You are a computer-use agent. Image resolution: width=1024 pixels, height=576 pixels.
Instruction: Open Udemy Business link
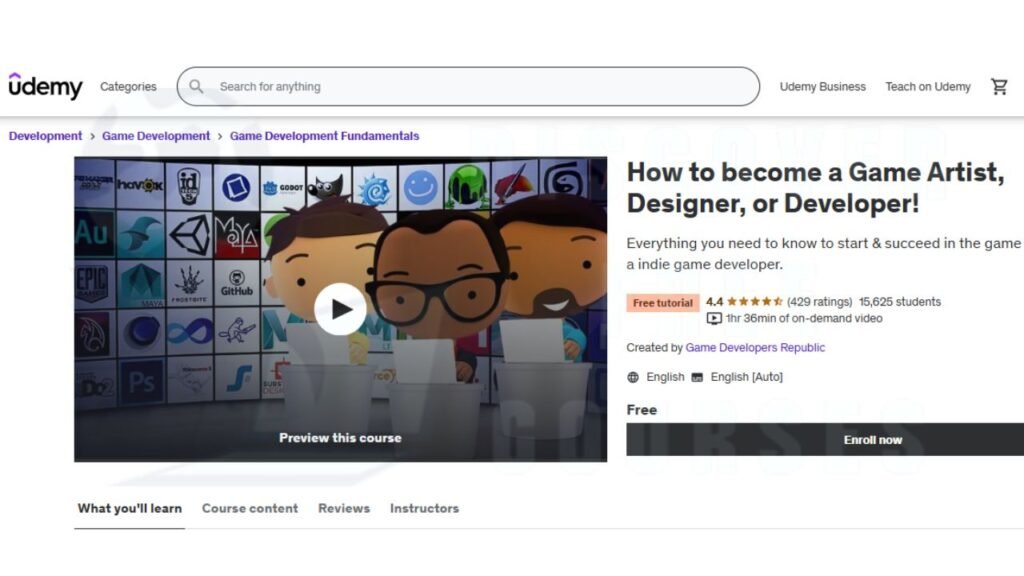tap(822, 86)
